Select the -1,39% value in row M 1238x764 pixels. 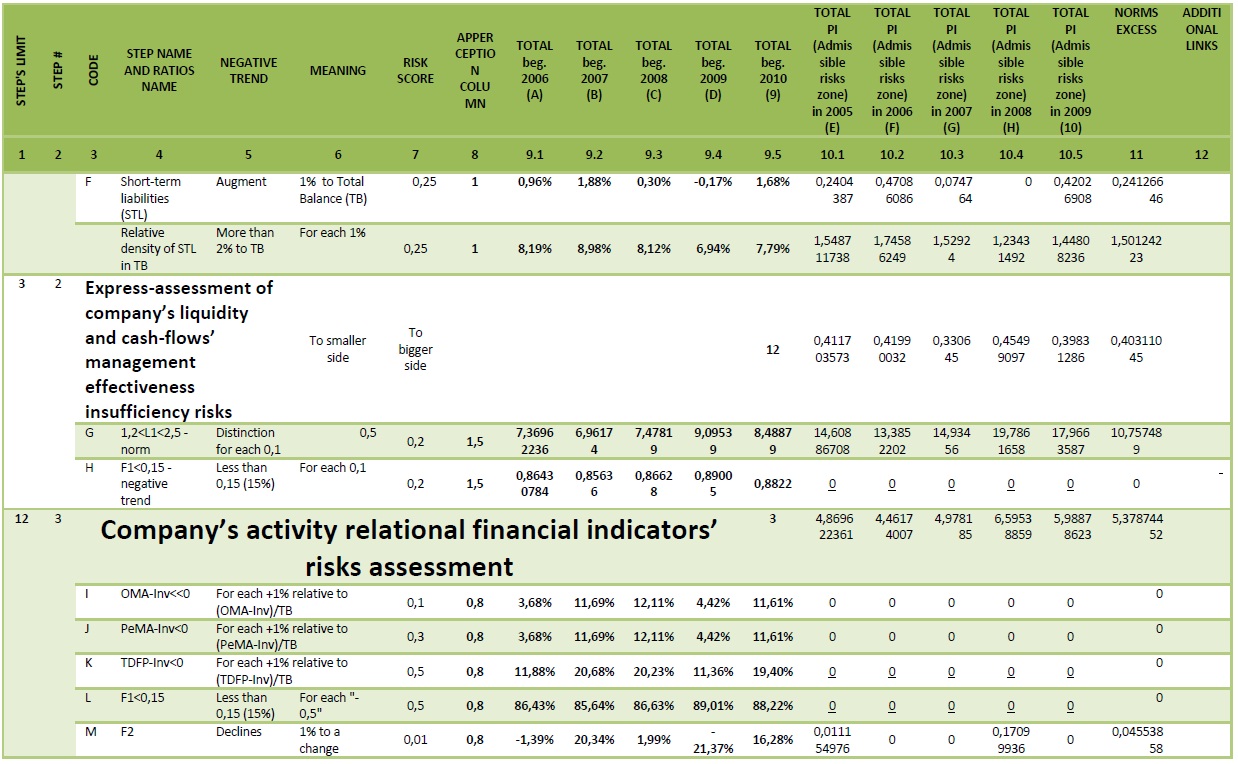click(535, 739)
